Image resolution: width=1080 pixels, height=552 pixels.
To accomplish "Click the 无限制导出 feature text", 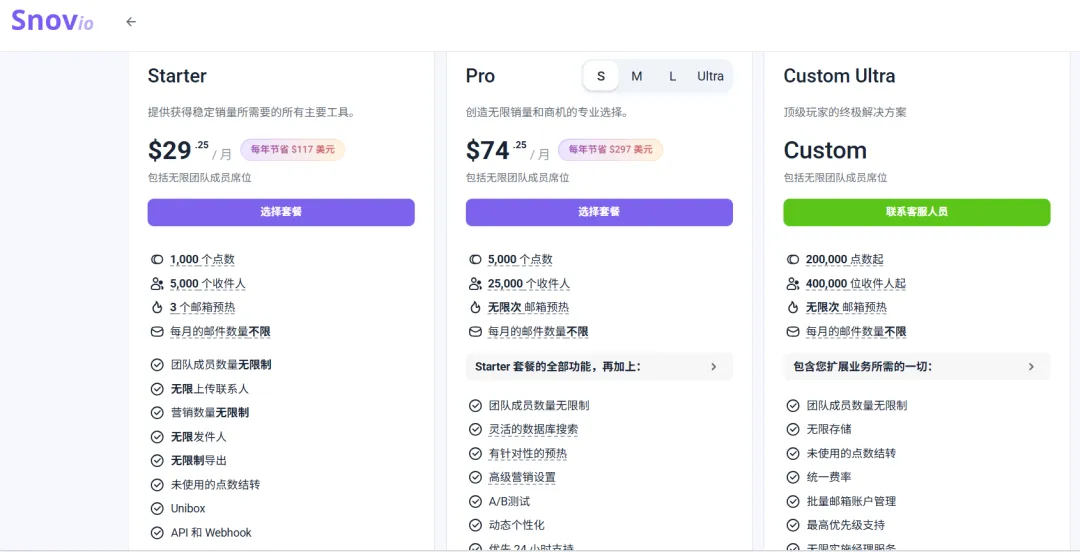I will point(198,460).
